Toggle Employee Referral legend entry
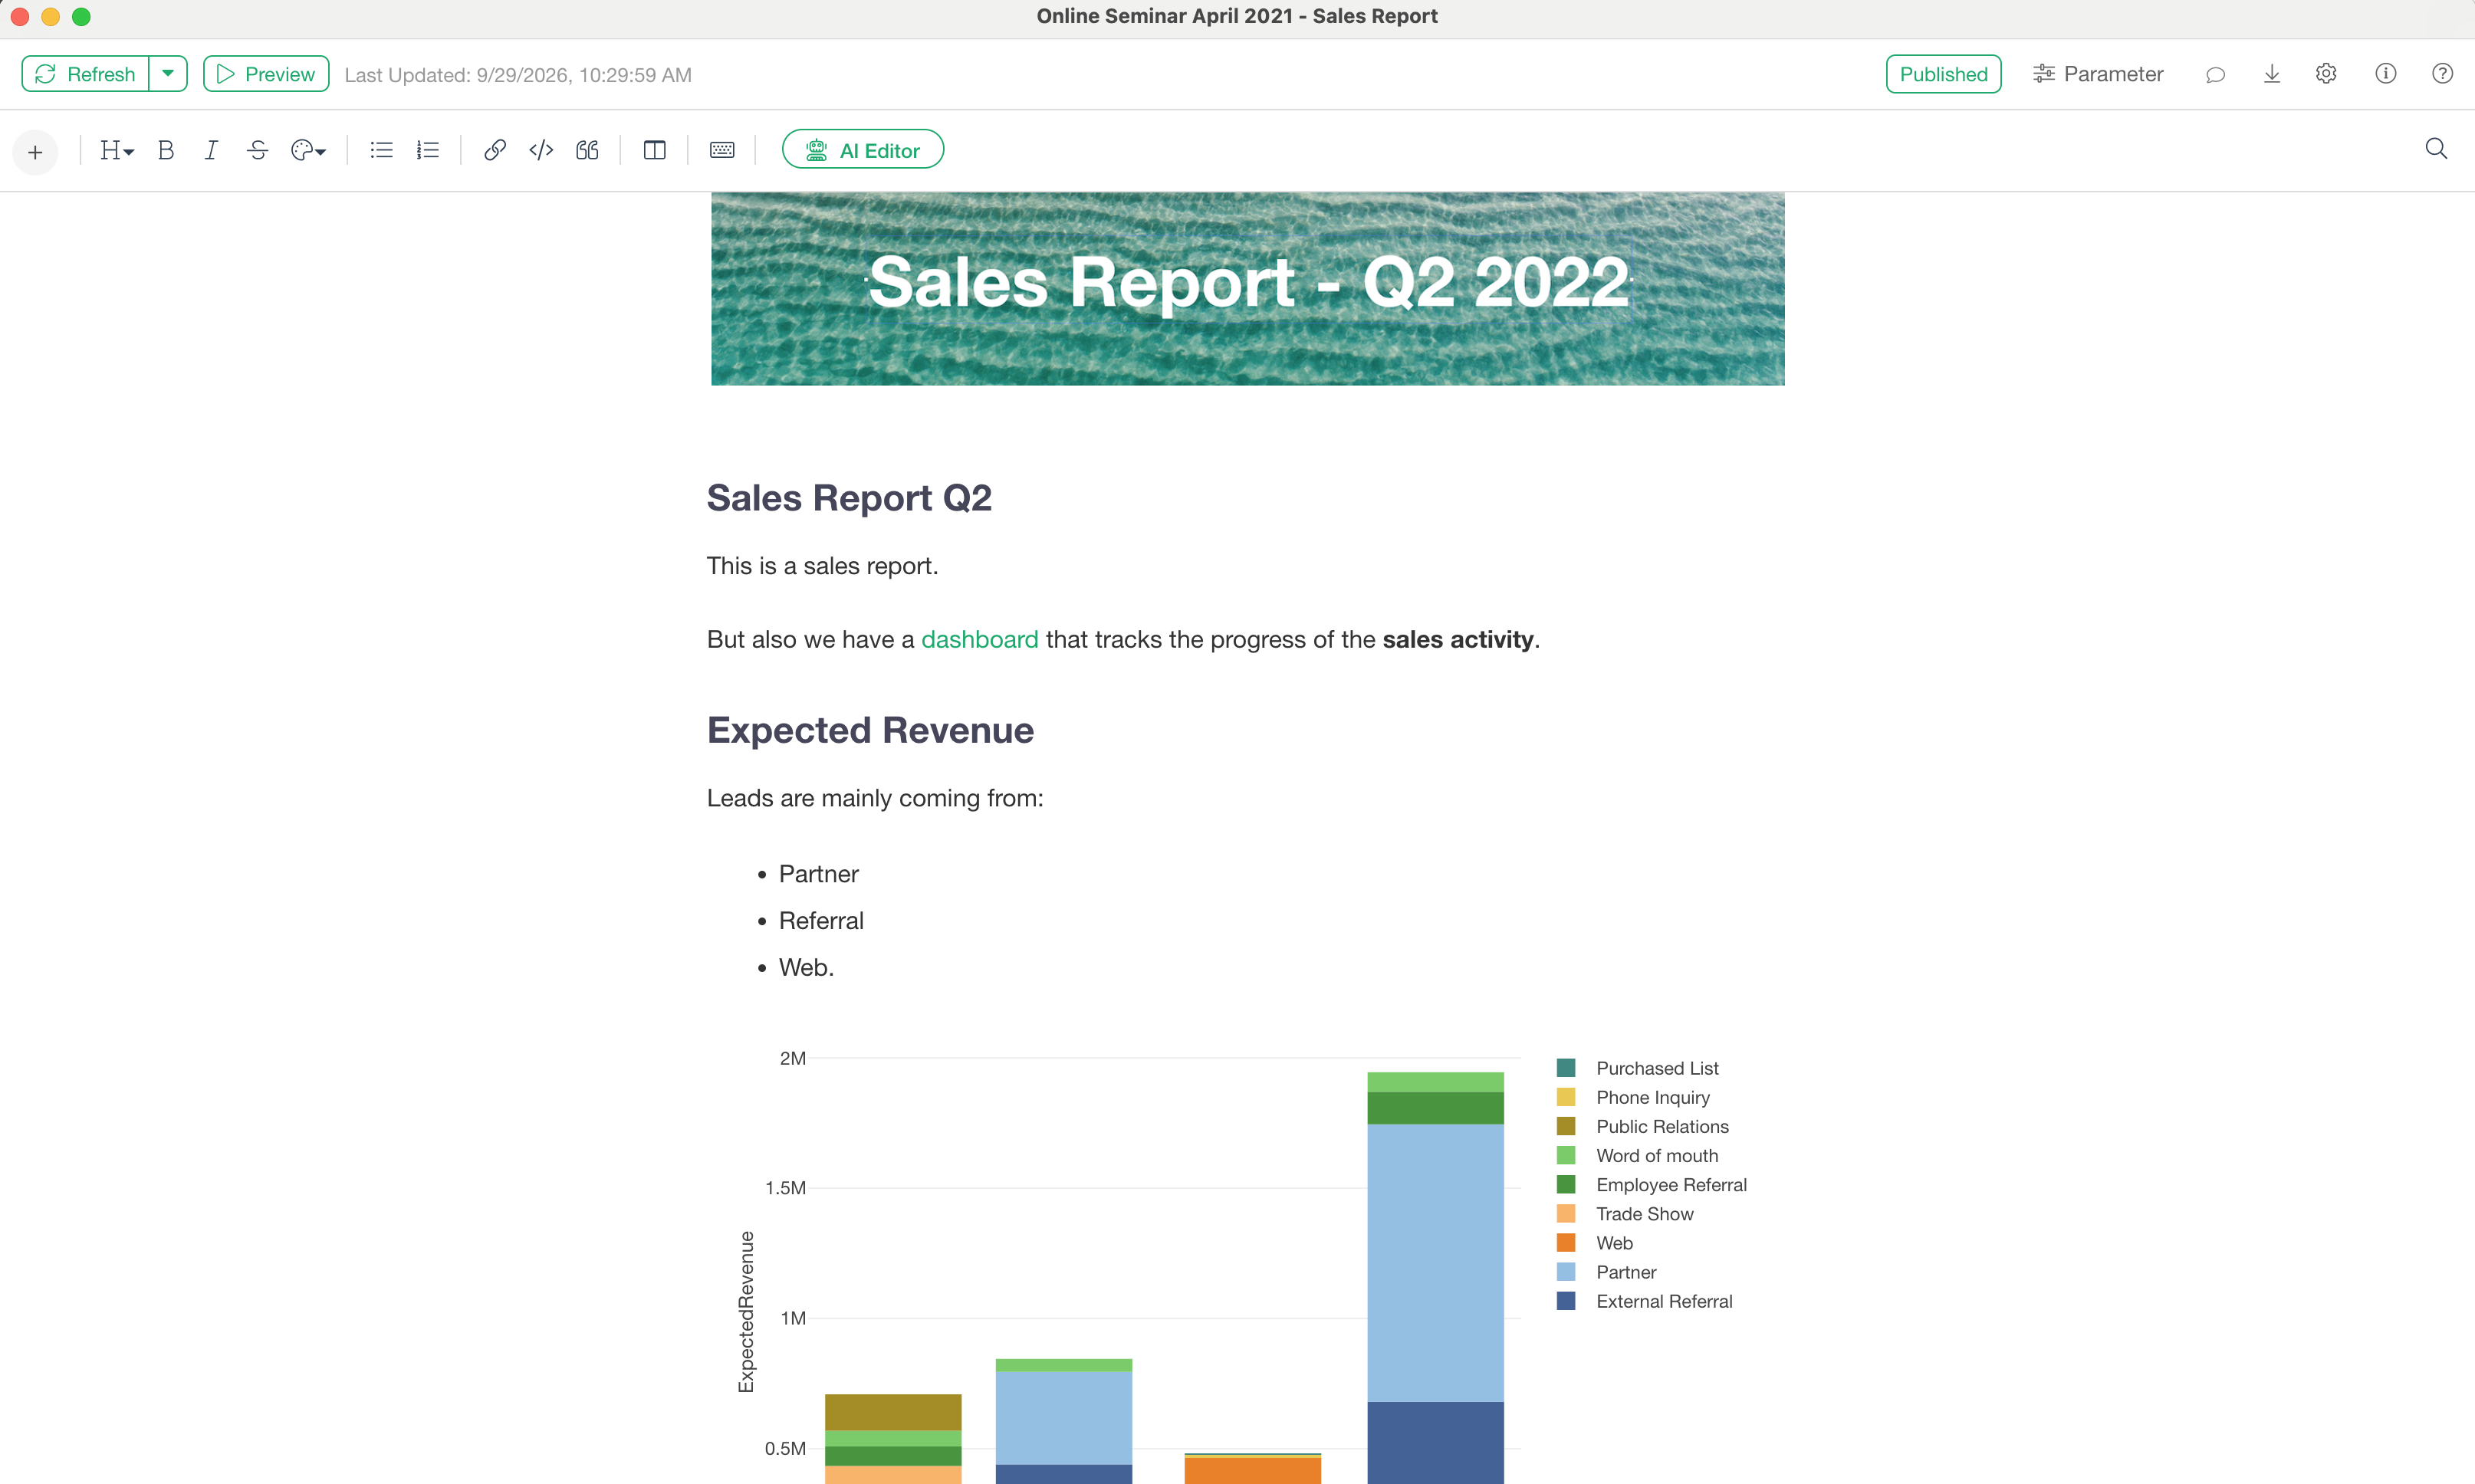The height and width of the screenshot is (1484, 2475). (x=1652, y=1184)
